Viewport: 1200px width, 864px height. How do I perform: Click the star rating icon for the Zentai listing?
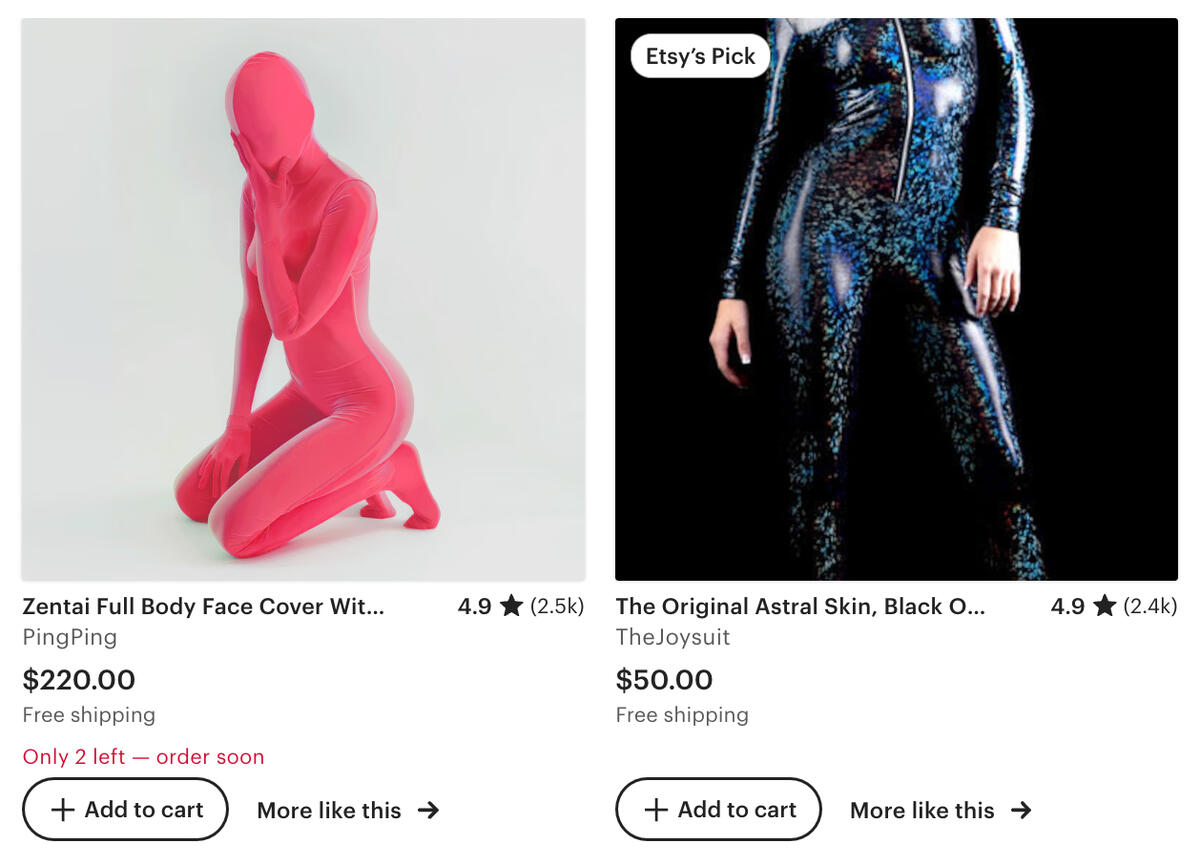pos(511,606)
